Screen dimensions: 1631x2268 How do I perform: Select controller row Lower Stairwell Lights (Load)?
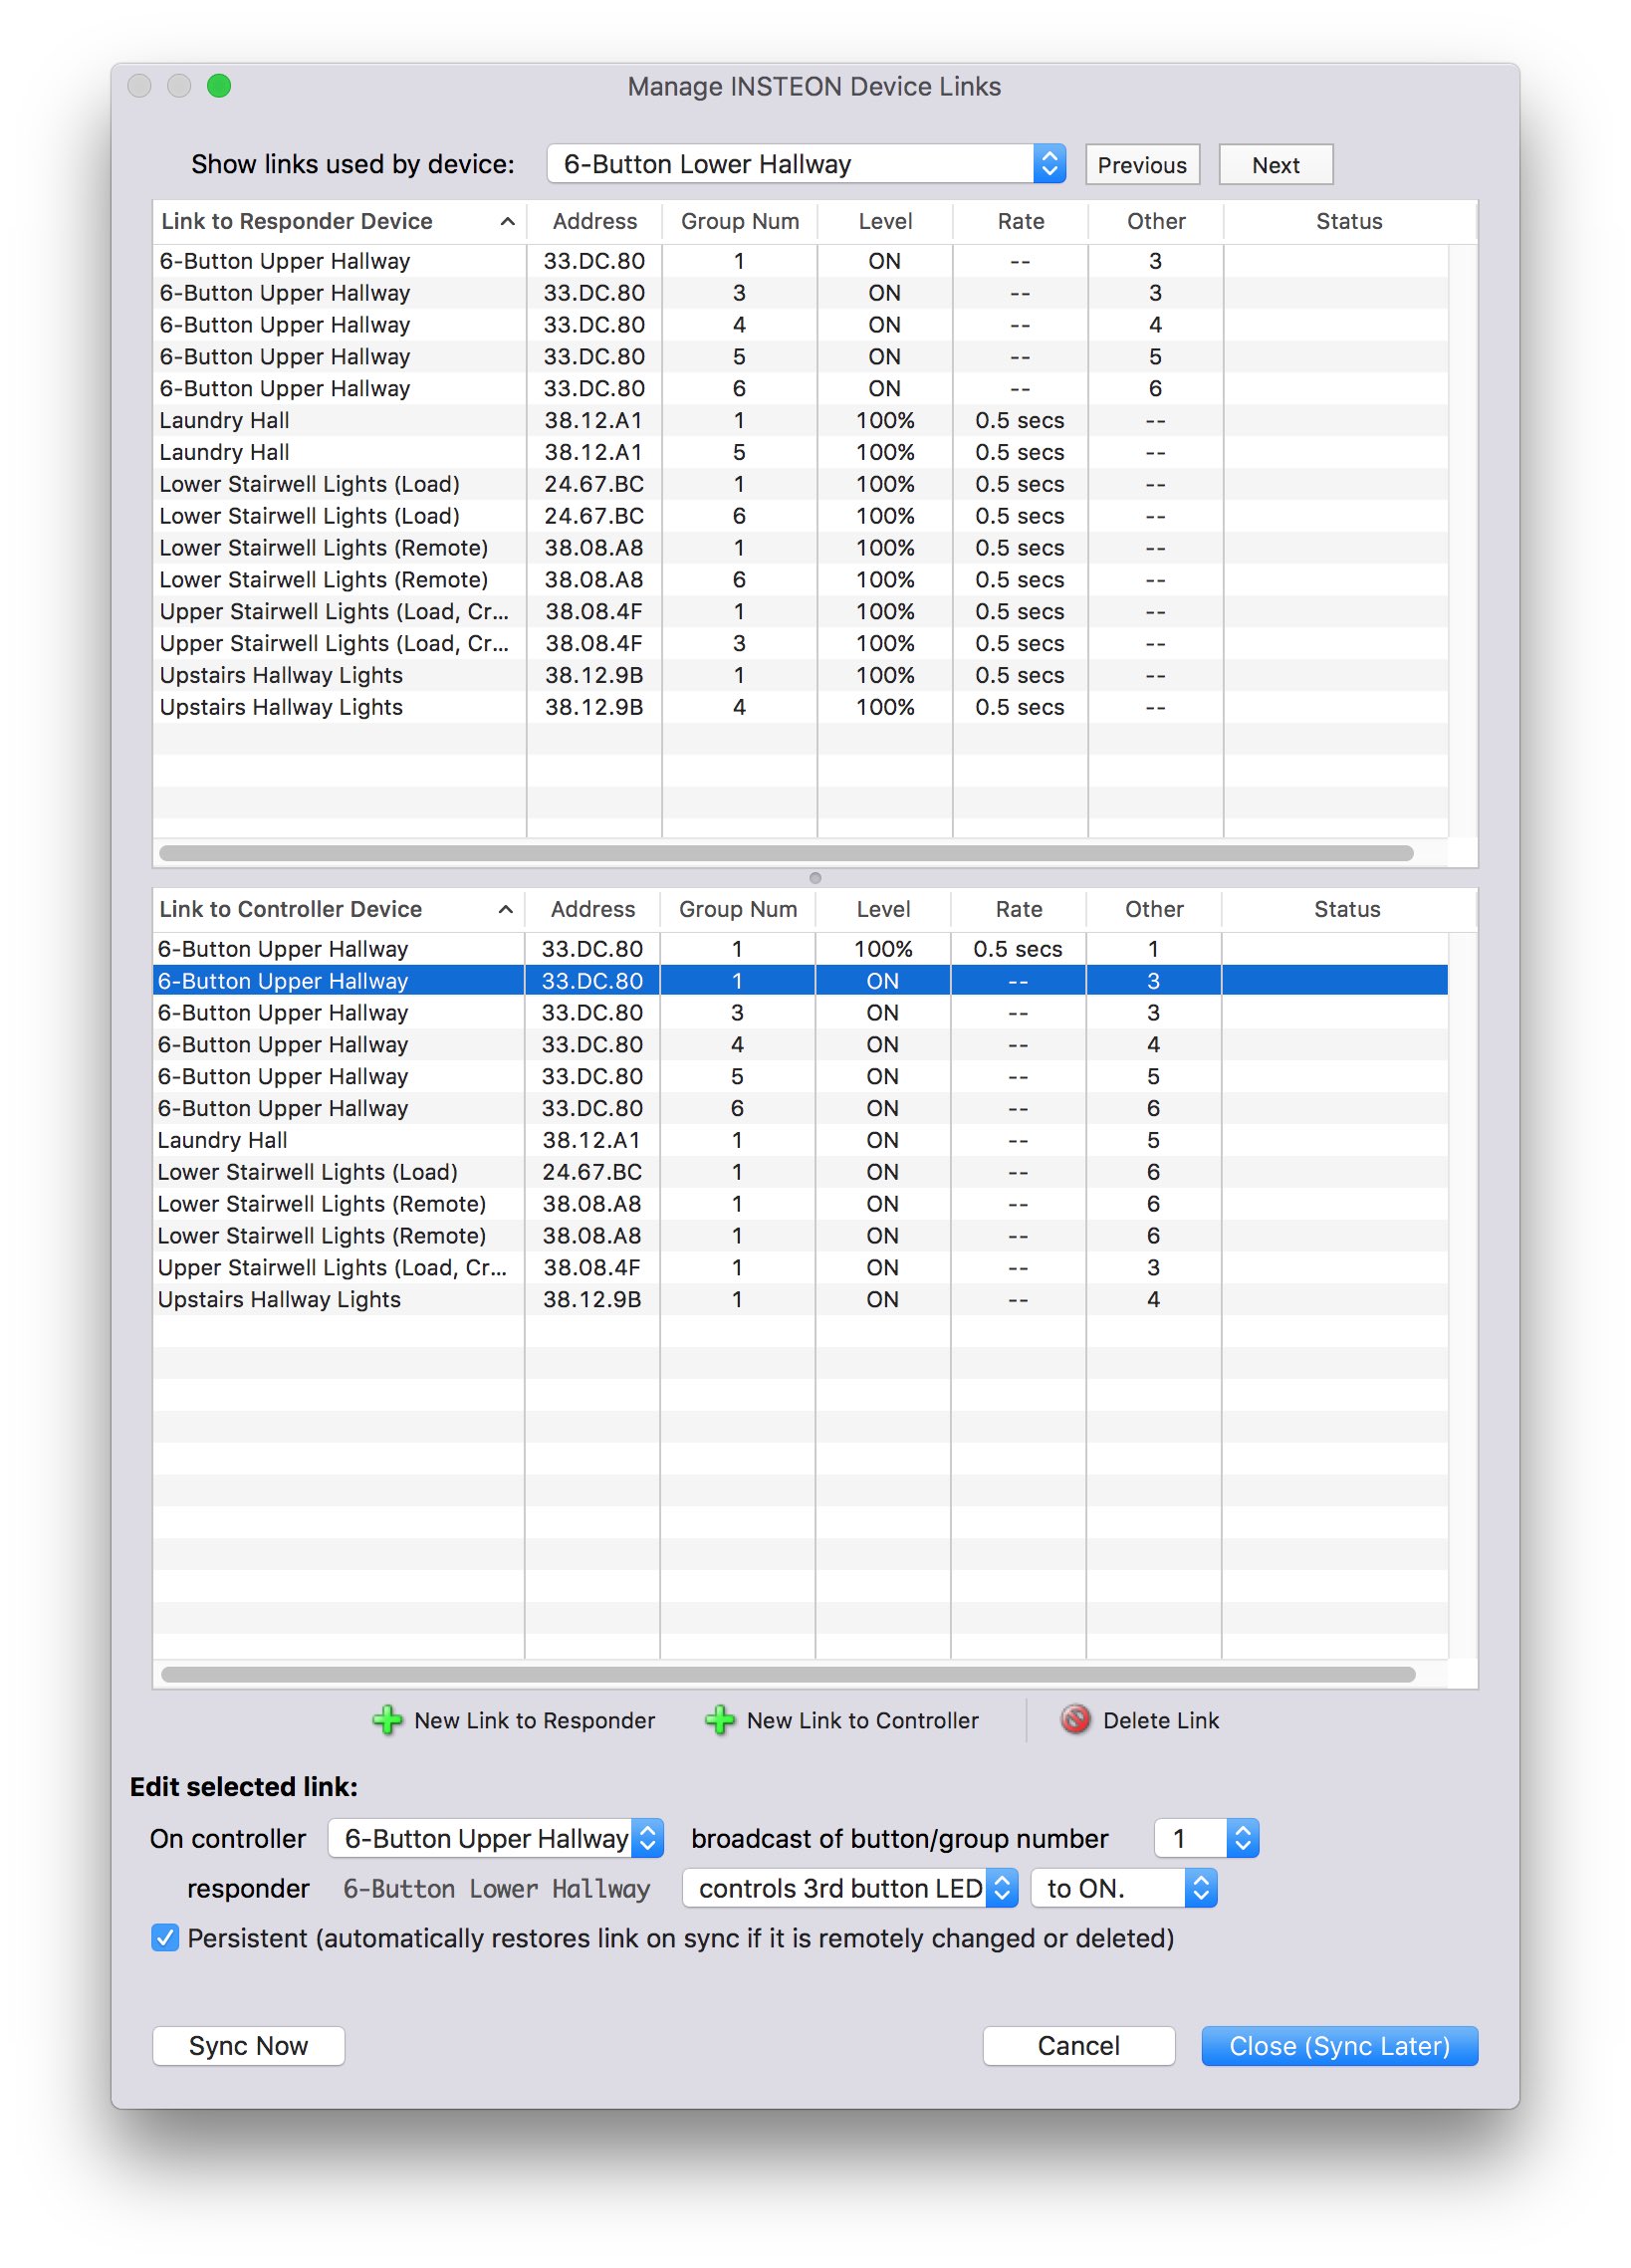click(x=800, y=1172)
